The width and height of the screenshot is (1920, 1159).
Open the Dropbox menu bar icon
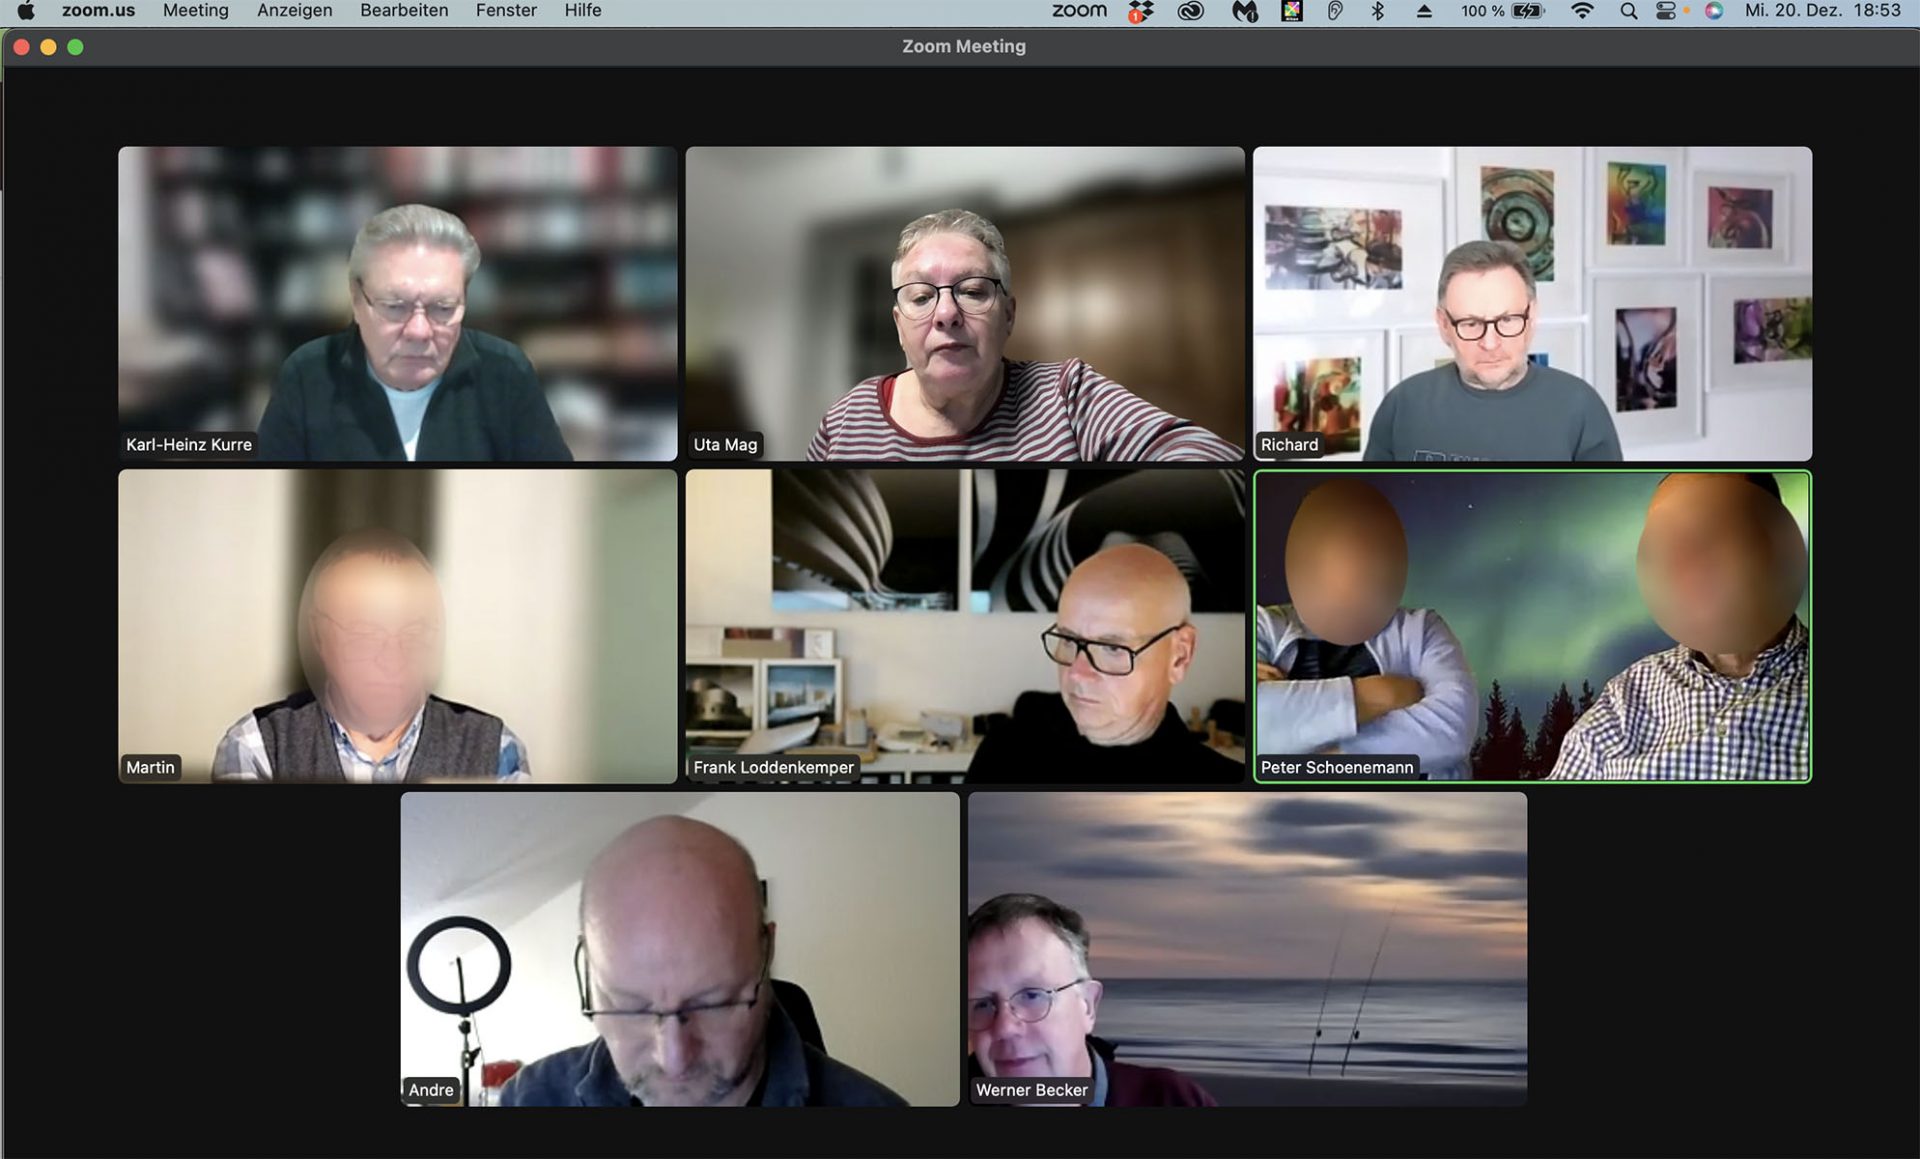coord(1141,11)
